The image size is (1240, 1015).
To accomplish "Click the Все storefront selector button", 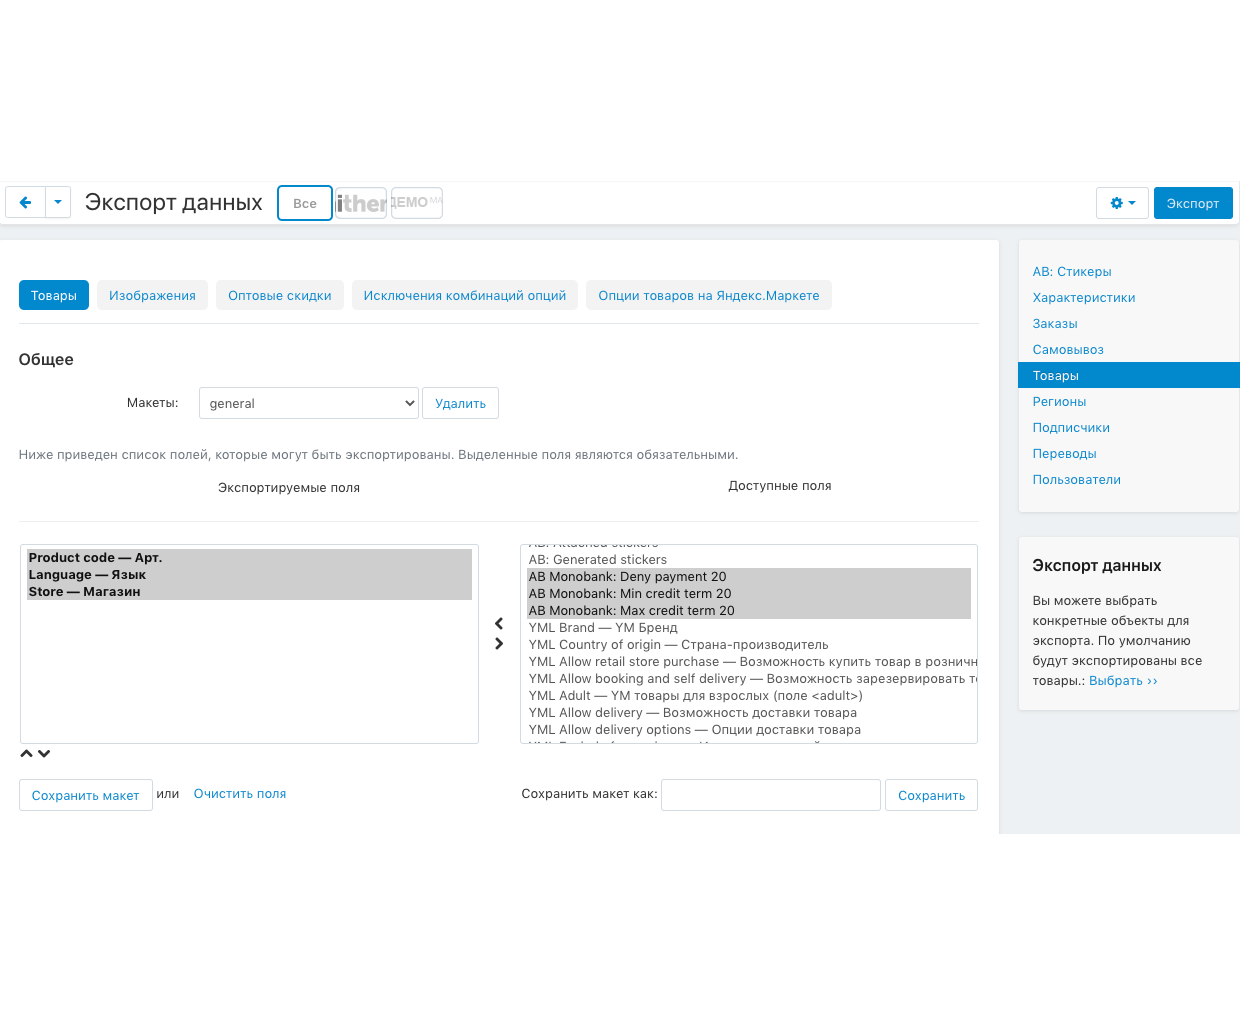I will pos(305,203).
